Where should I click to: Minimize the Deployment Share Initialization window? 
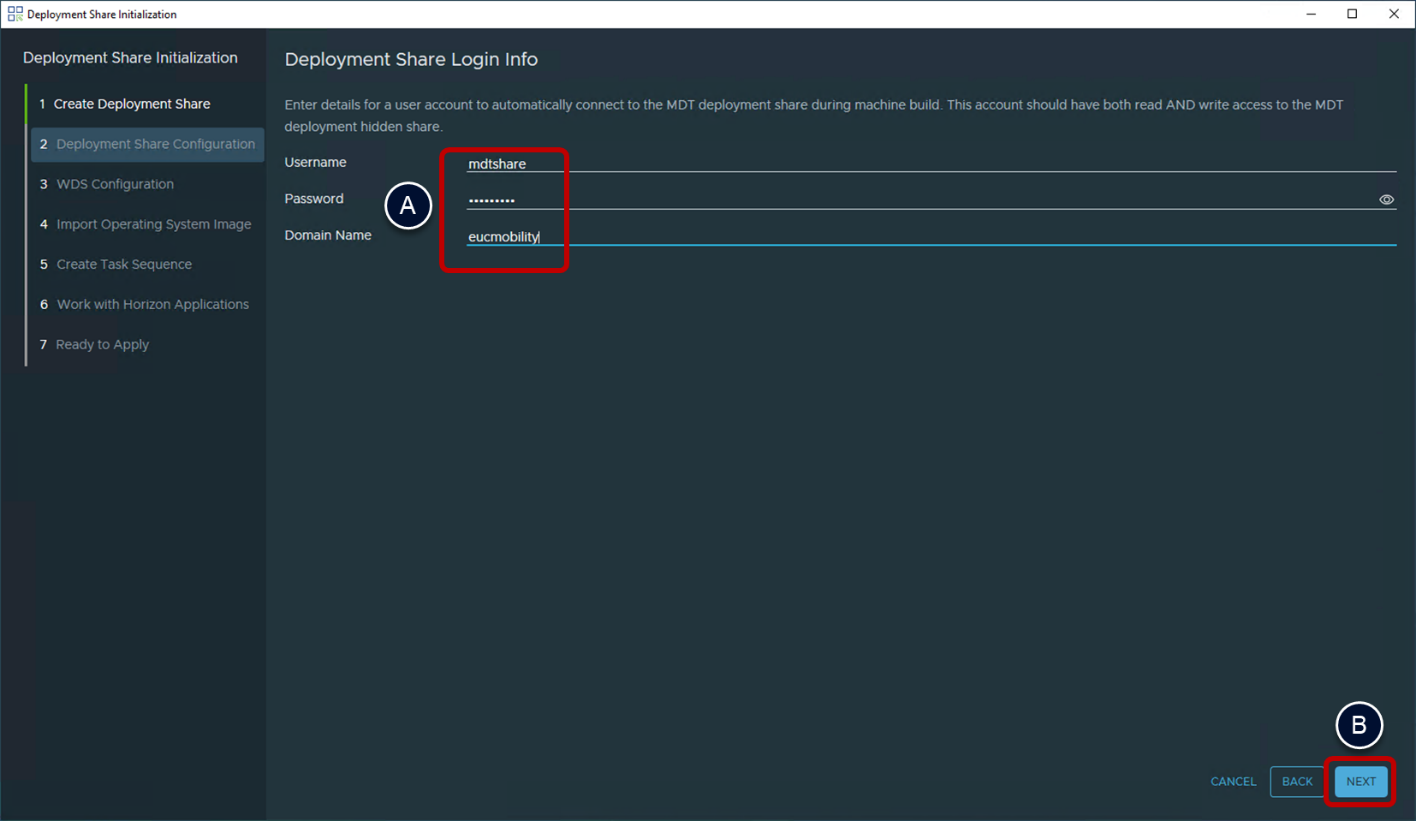click(1310, 14)
